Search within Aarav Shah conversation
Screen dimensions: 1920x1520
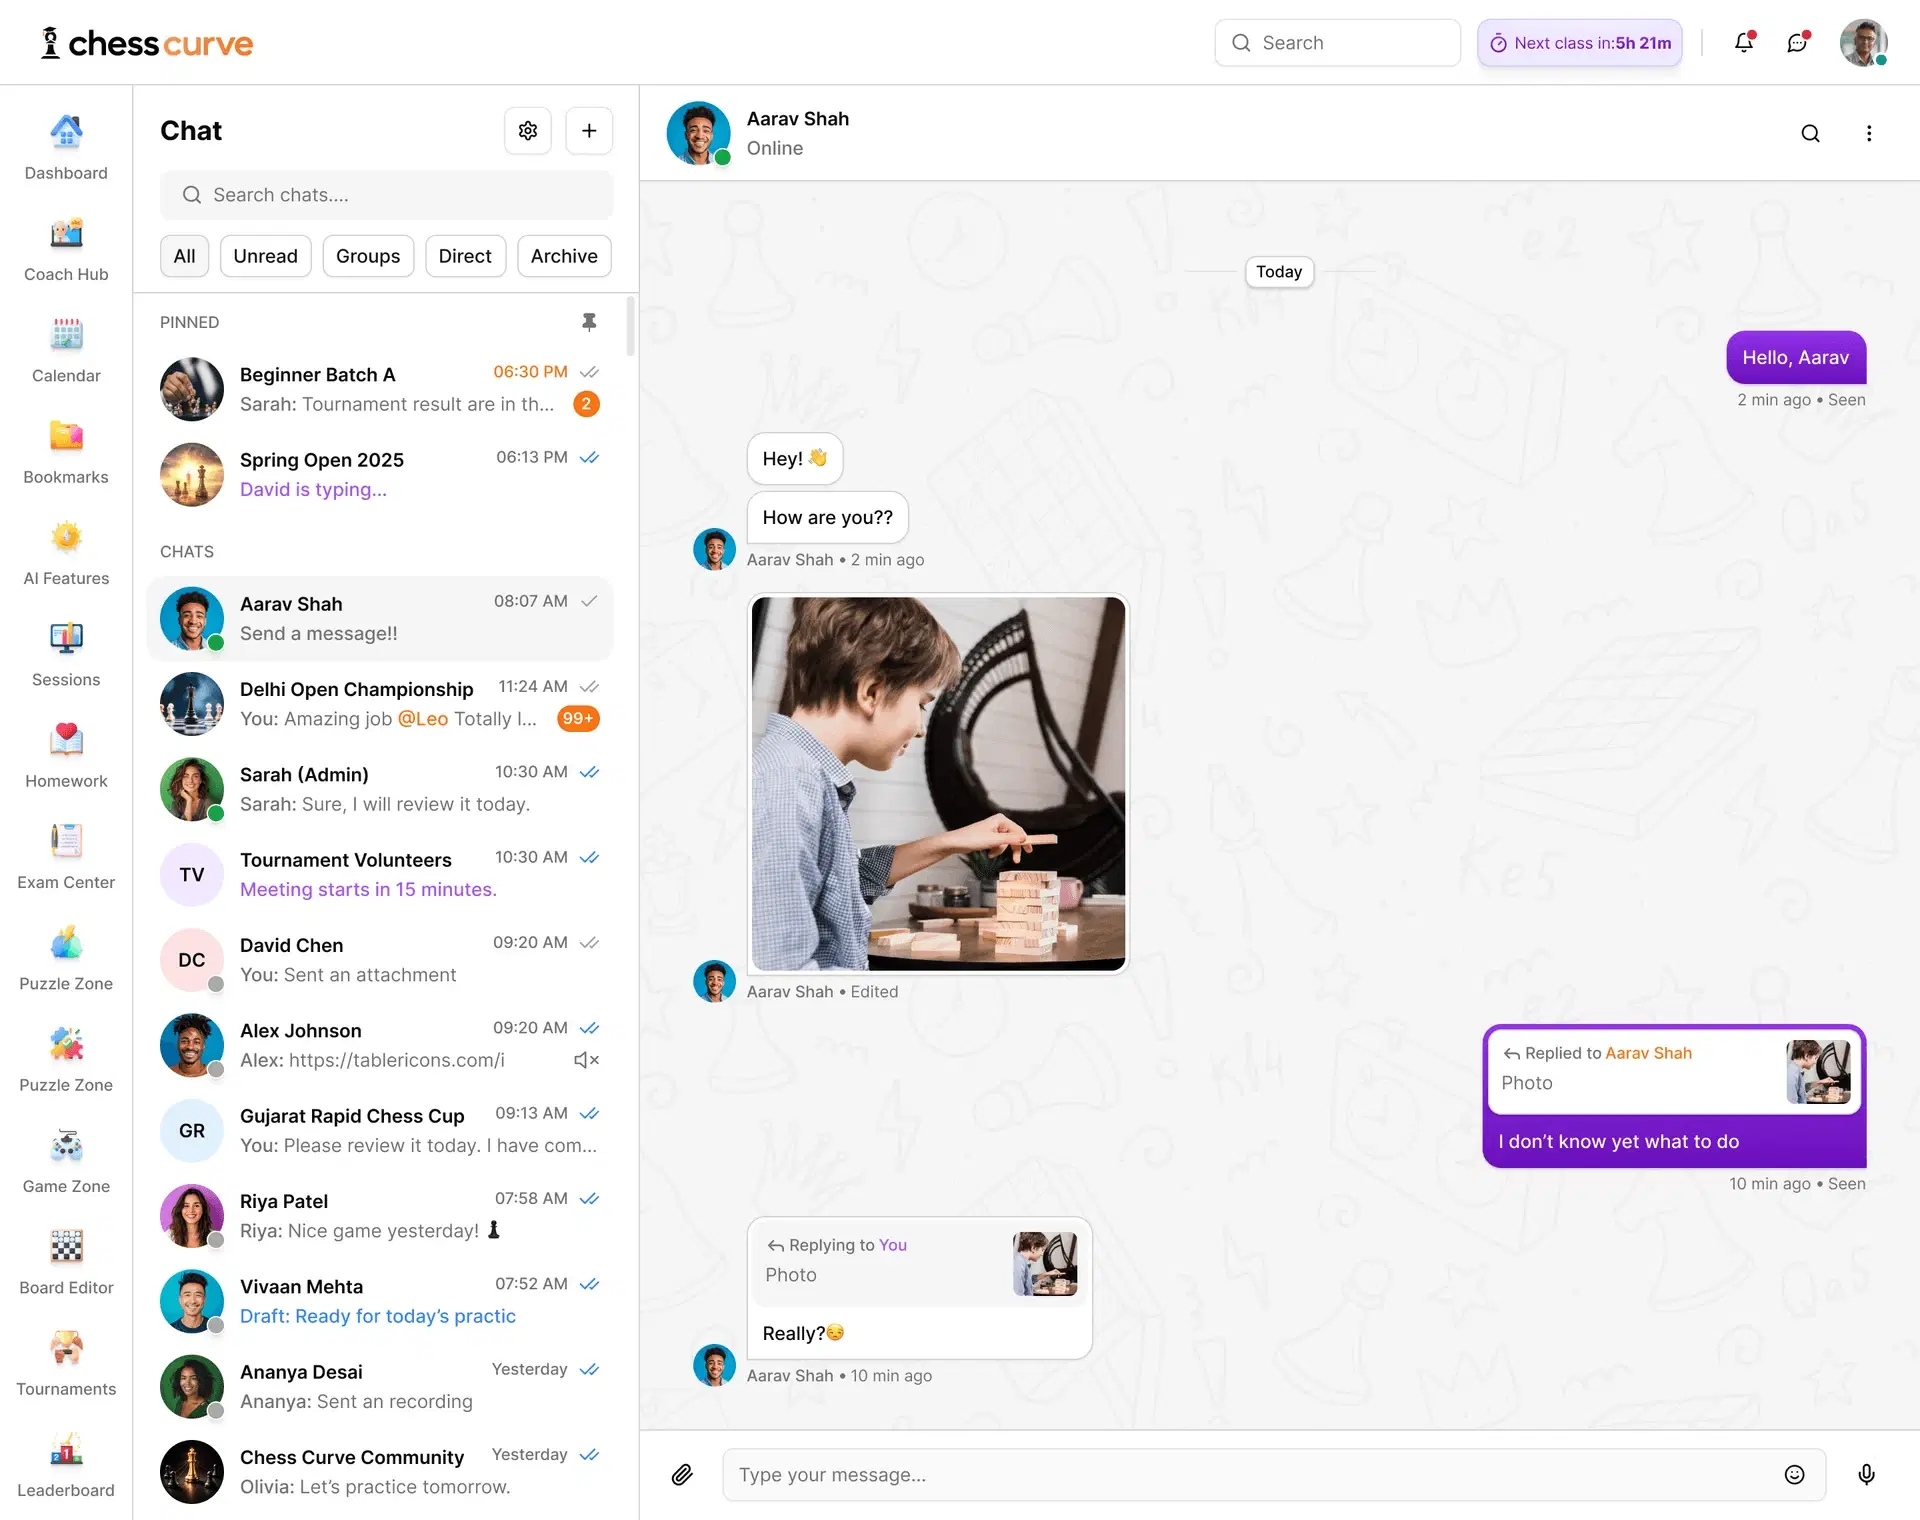coord(1810,133)
